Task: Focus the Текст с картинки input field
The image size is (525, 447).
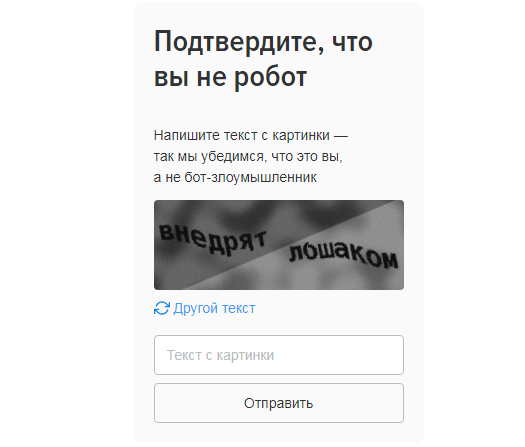Action: click(279, 355)
